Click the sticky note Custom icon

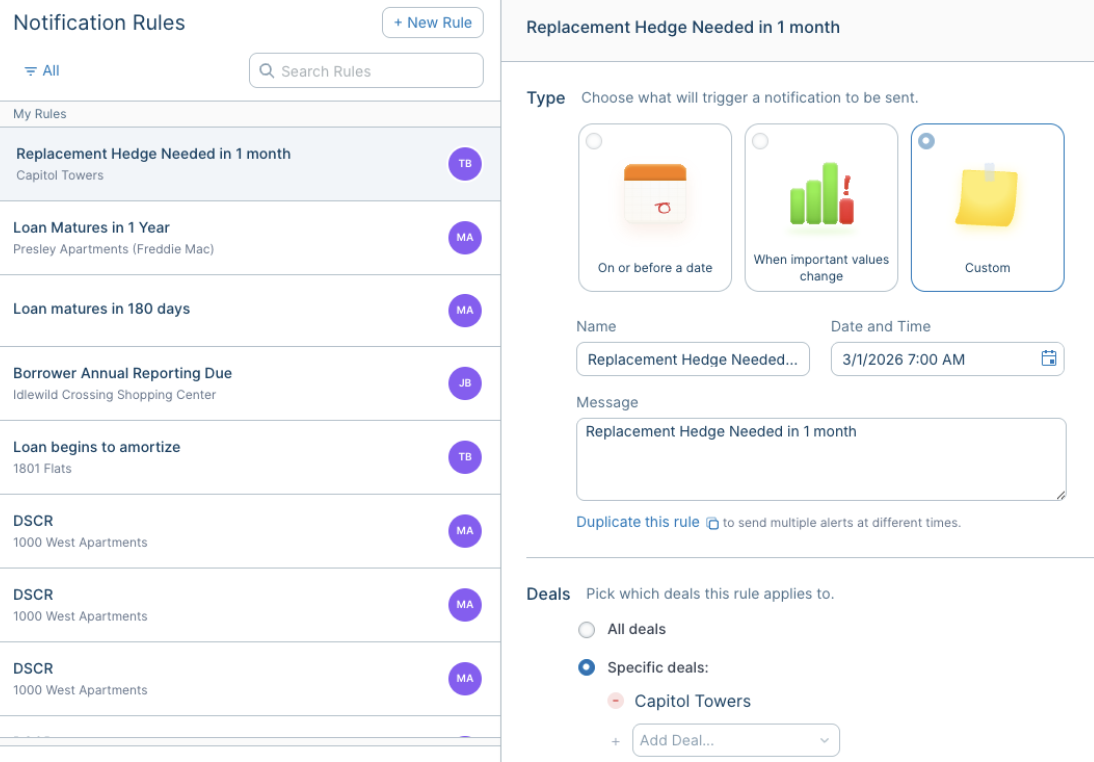pyautogui.click(x=986, y=197)
